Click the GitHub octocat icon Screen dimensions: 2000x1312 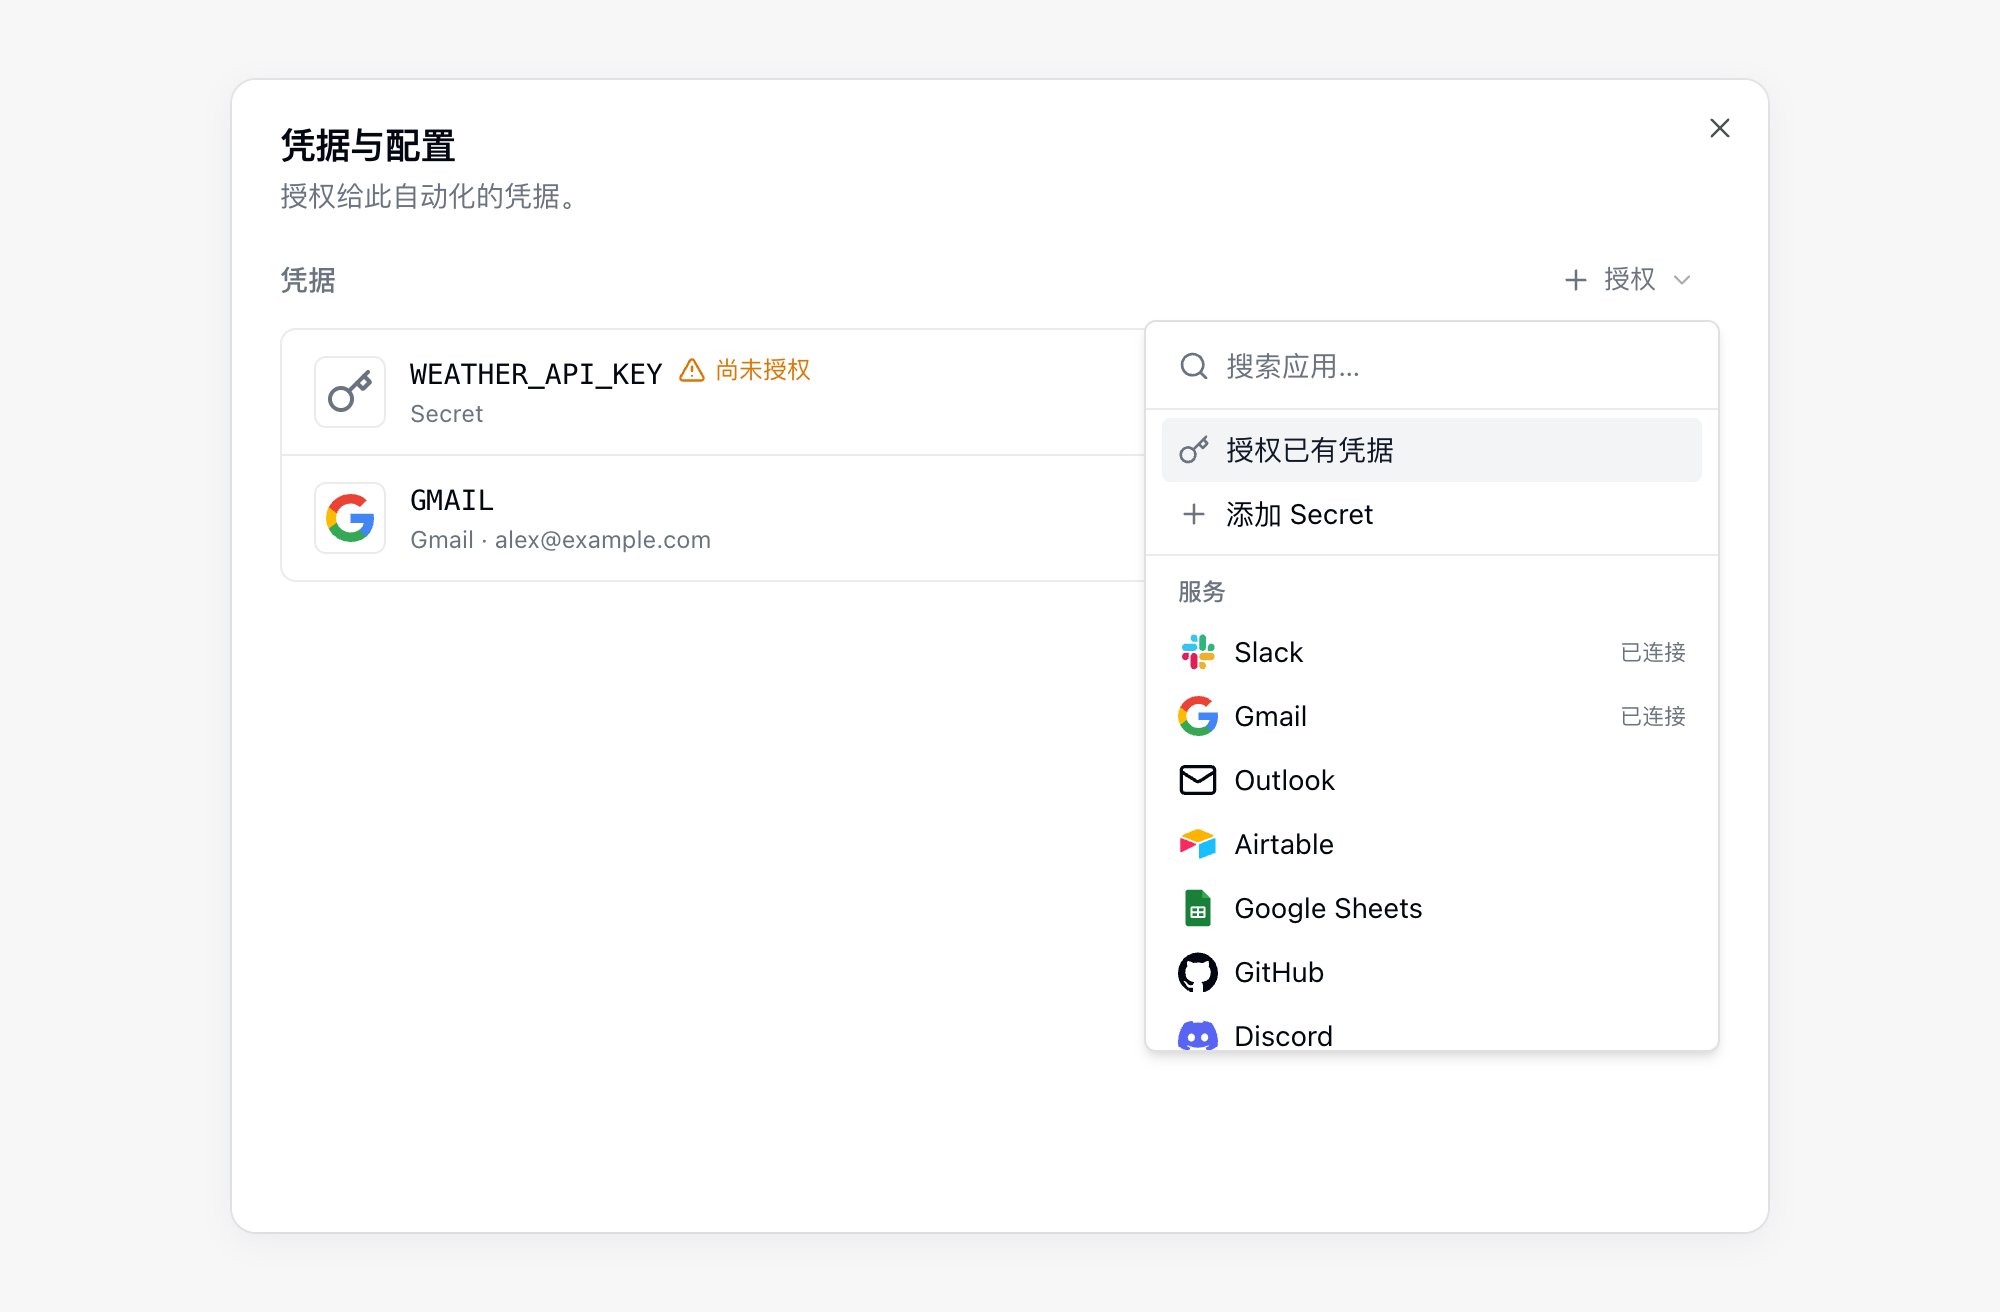click(x=1198, y=972)
